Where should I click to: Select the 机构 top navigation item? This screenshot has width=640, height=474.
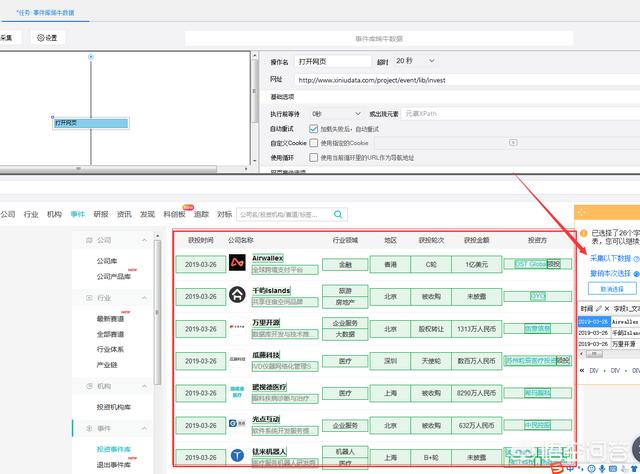[x=54, y=214]
